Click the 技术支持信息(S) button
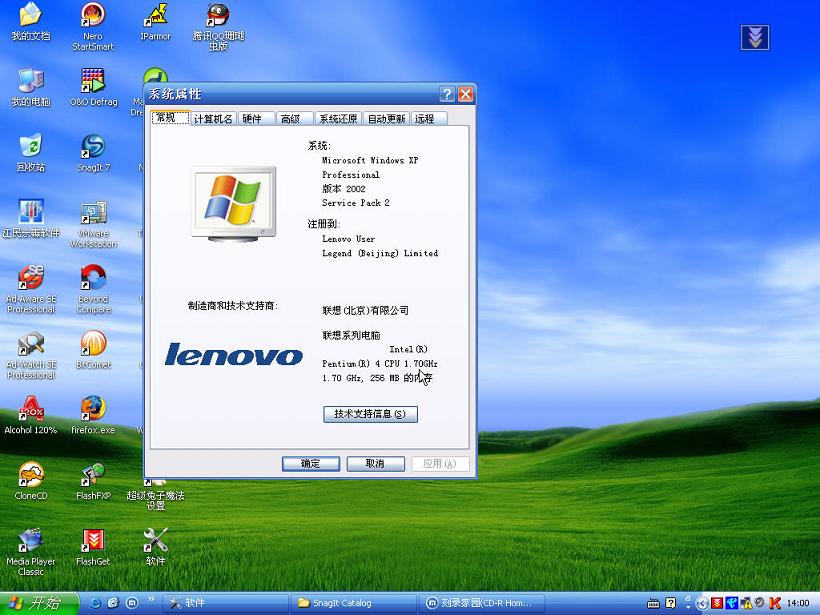Screen dimensions: 820x615 point(370,414)
